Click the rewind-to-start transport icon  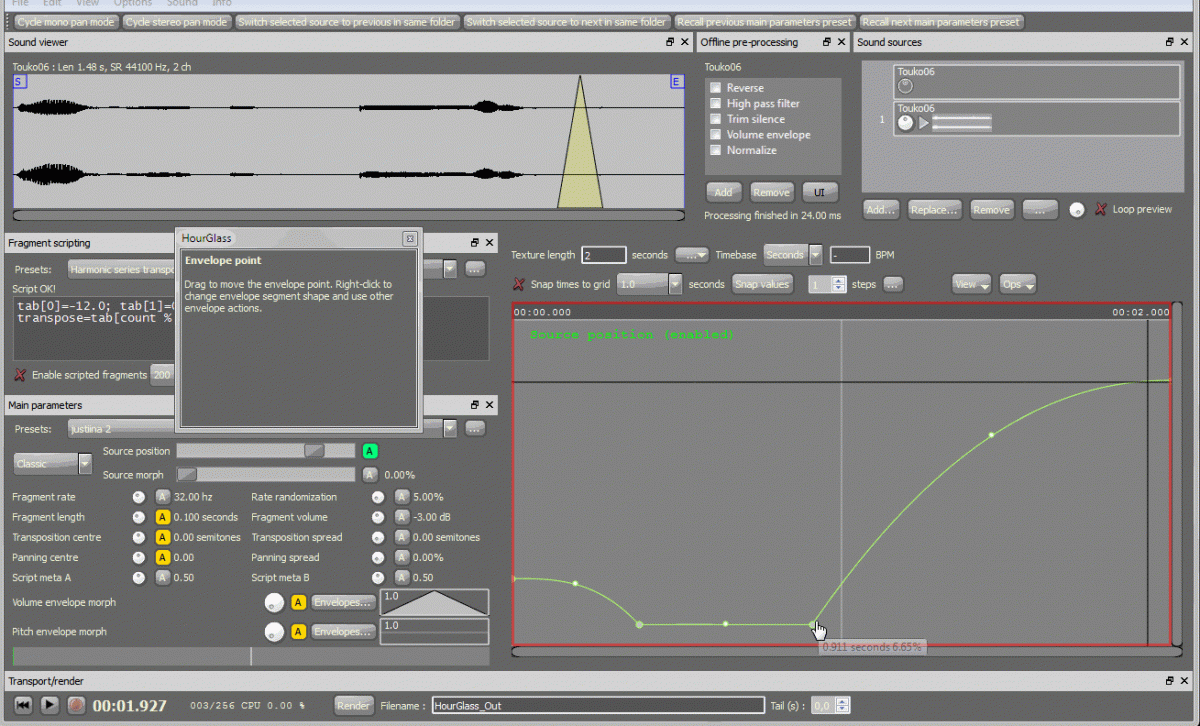(24, 705)
